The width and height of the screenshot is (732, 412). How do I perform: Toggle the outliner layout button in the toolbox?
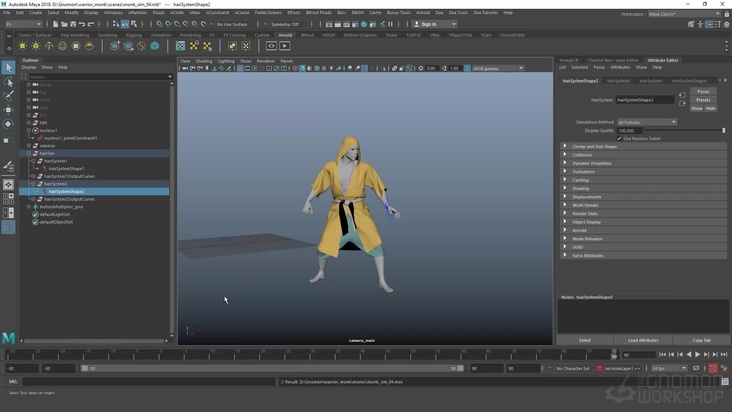tap(8, 227)
